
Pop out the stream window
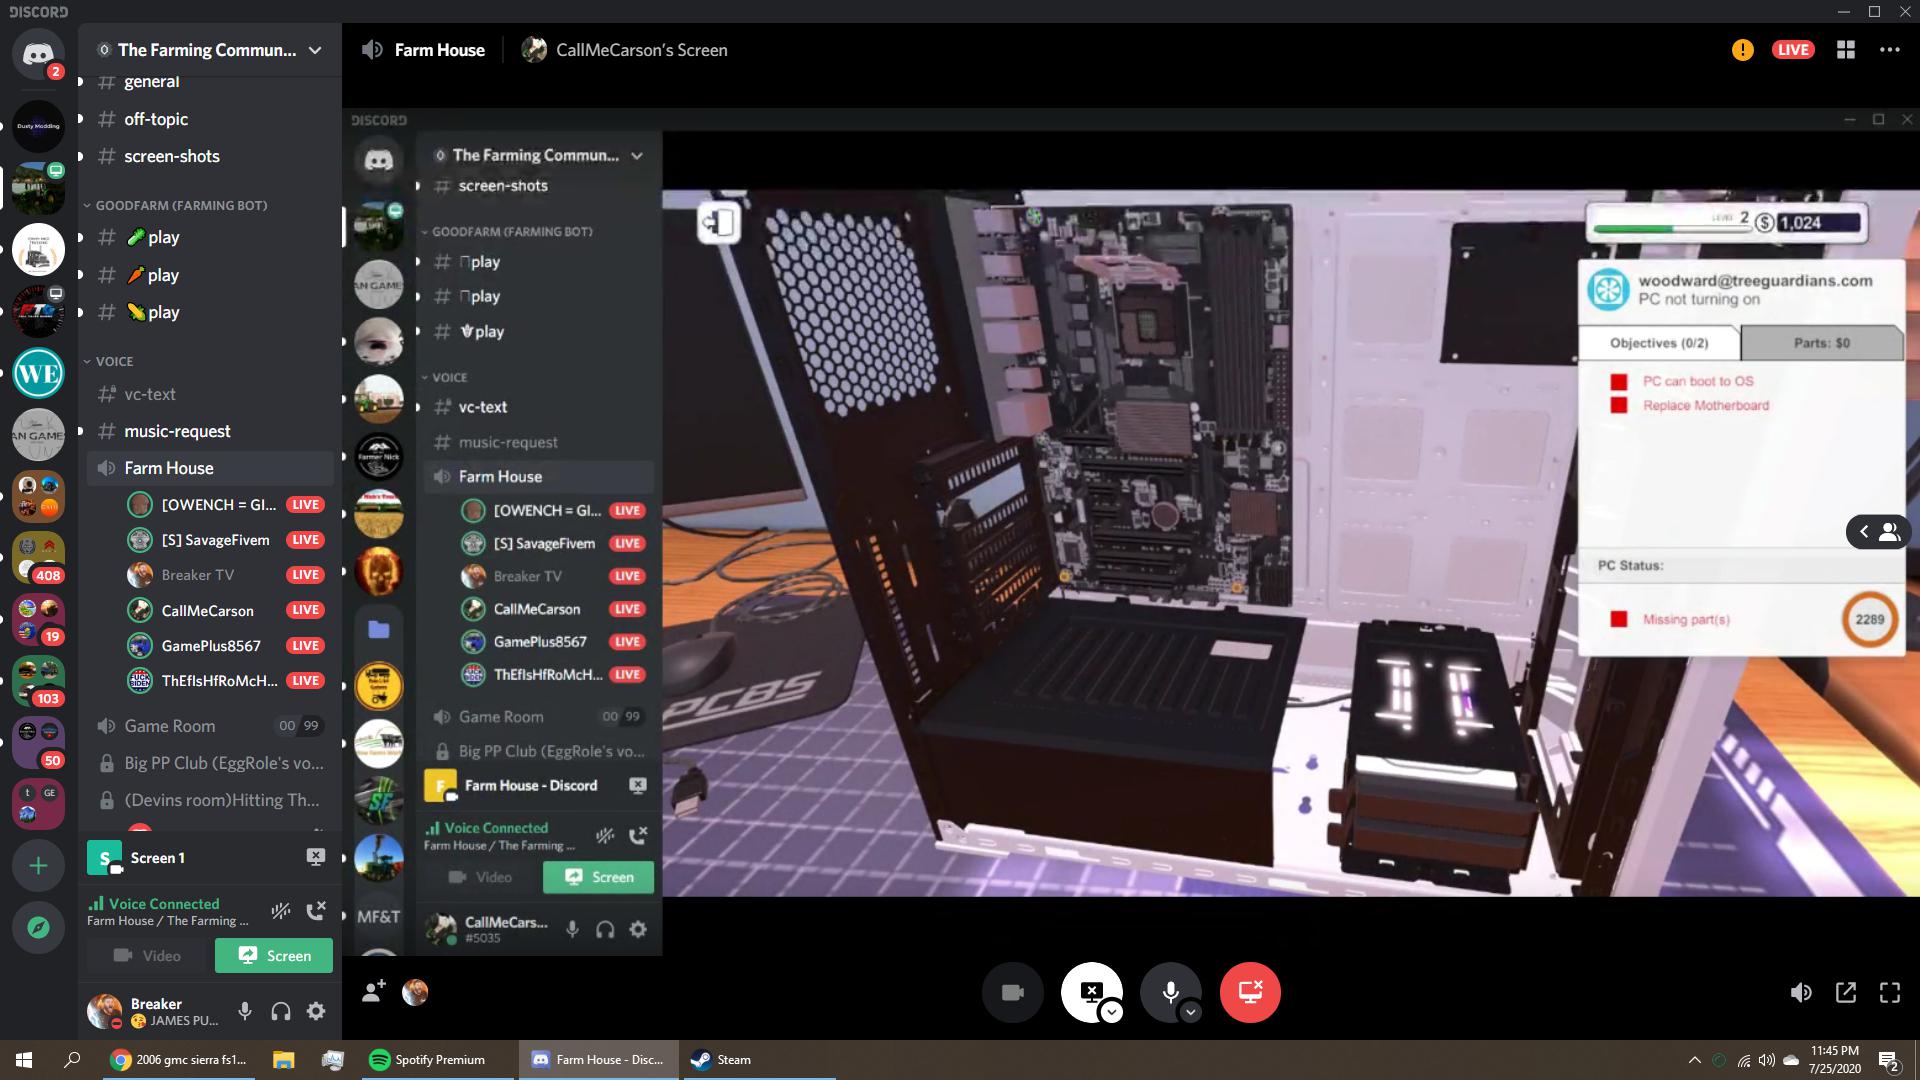point(1846,992)
